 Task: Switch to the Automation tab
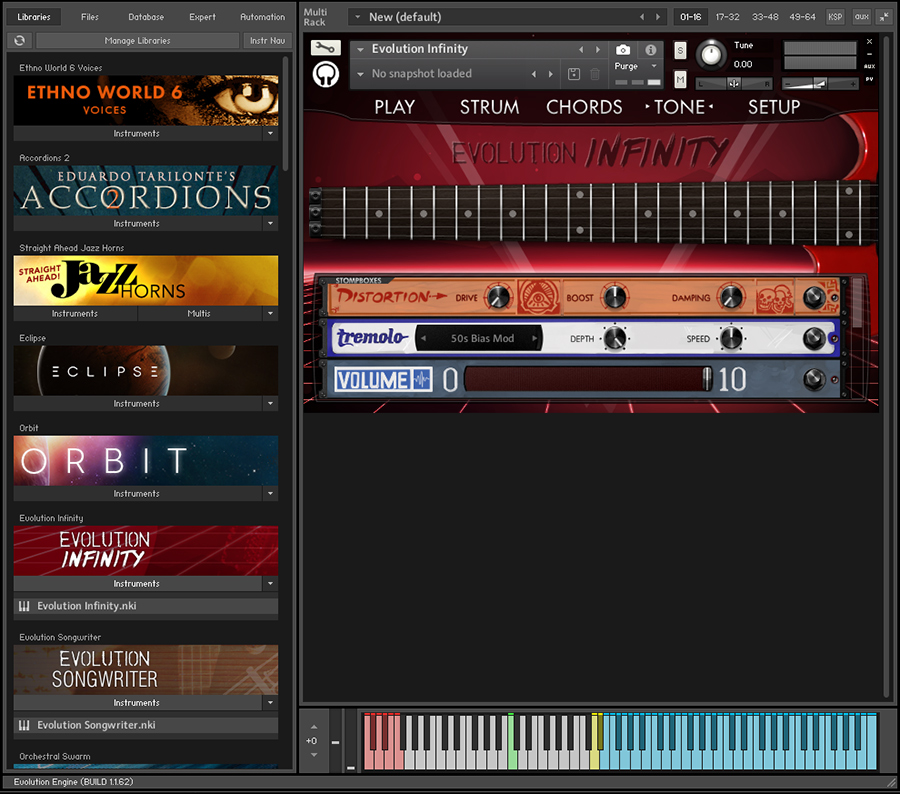262,17
